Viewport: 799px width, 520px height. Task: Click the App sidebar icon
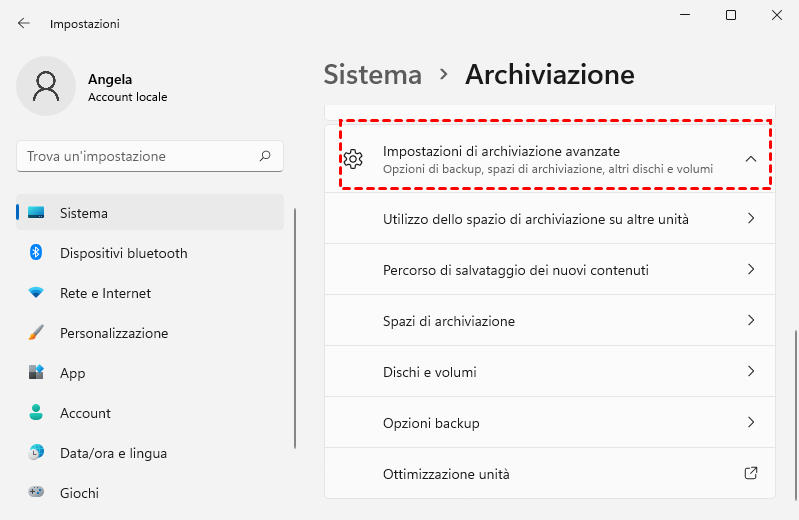(36, 373)
